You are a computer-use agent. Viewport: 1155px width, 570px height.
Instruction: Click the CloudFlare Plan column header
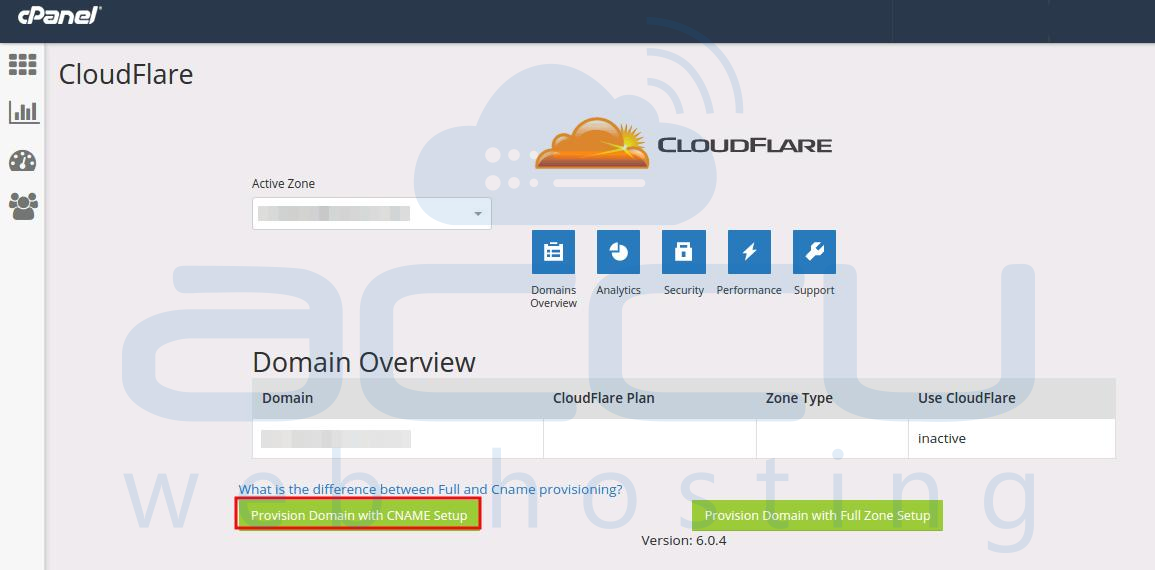click(603, 398)
